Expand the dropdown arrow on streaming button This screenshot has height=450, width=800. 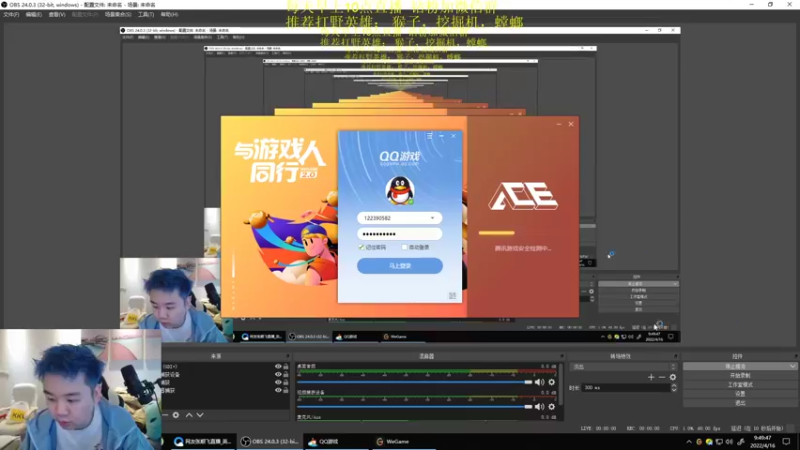(x=792, y=366)
